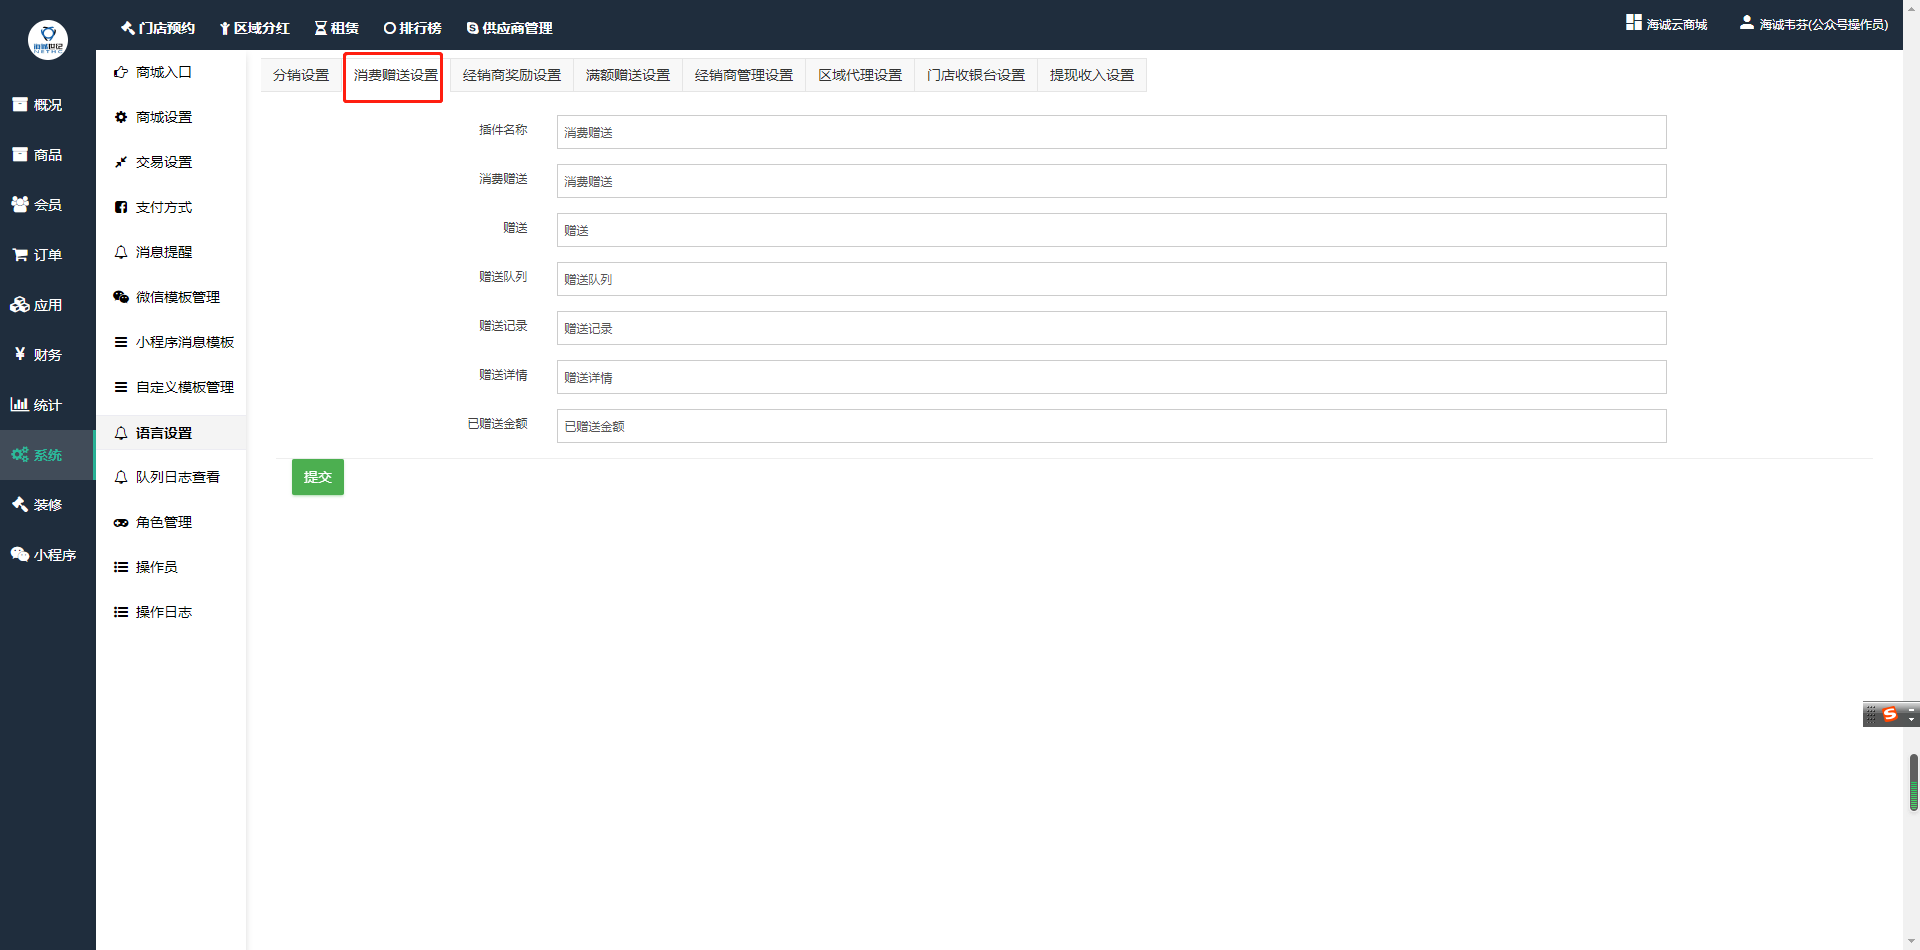The width and height of the screenshot is (1920, 950).
Task: Focus the 赠送队列 input field
Action: pyautogui.click(x=1111, y=279)
